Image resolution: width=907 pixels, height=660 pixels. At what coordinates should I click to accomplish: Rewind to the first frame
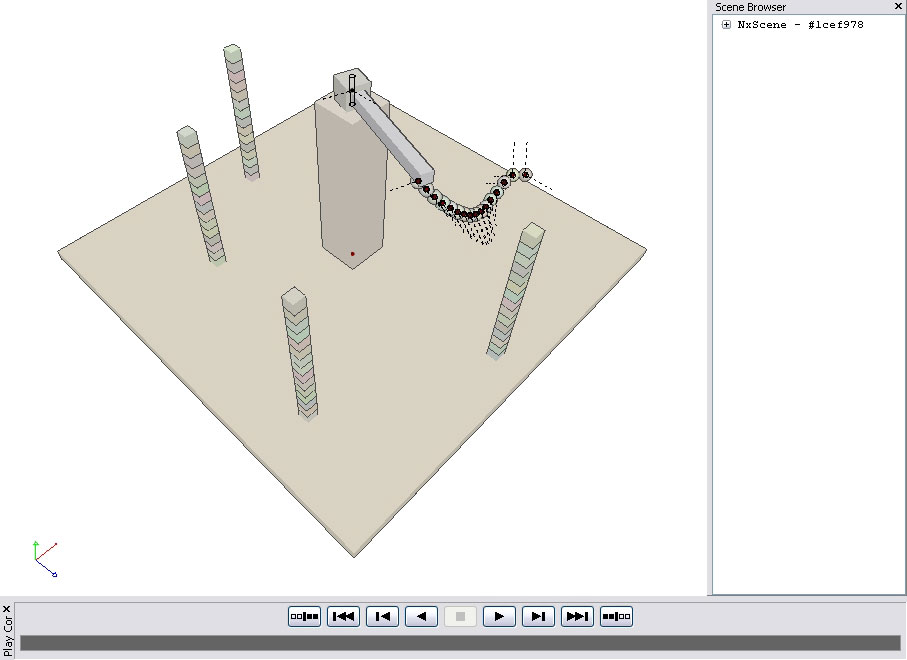(343, 616)
